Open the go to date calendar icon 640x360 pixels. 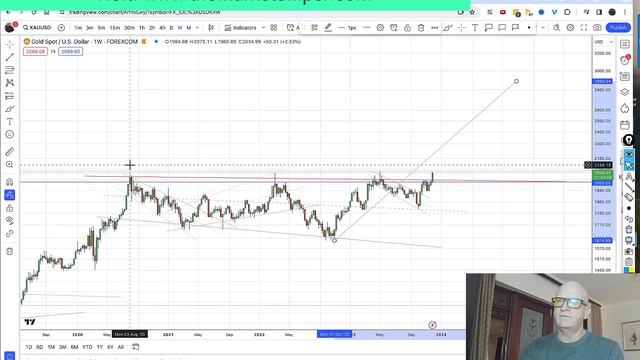(x=136, y=347)
